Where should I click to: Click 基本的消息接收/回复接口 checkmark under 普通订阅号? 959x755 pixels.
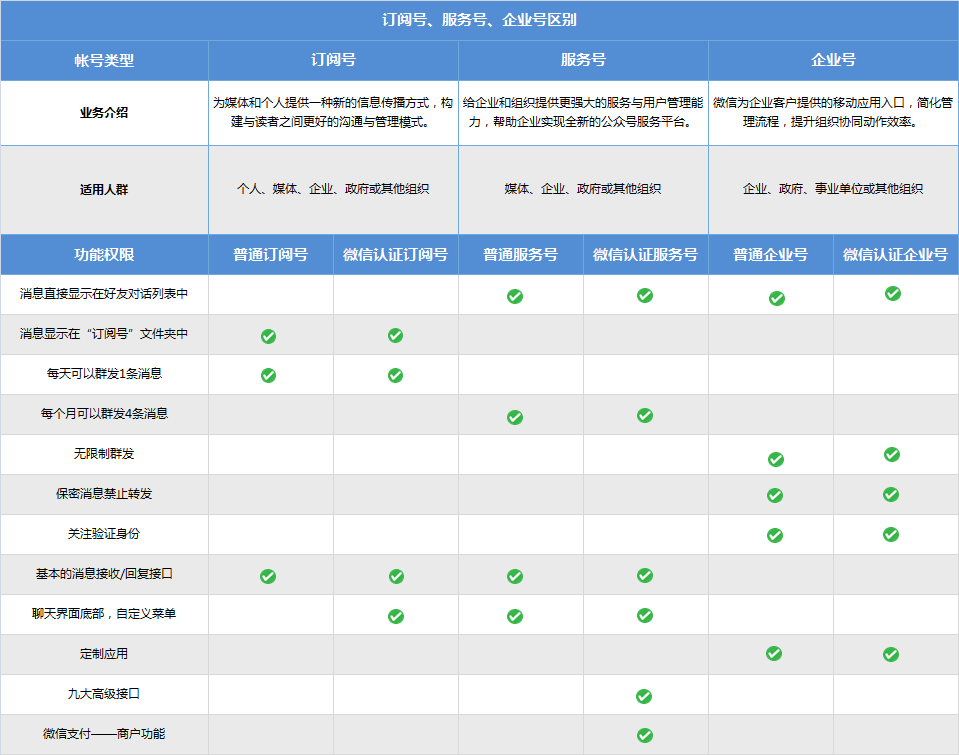coord(268,576)
